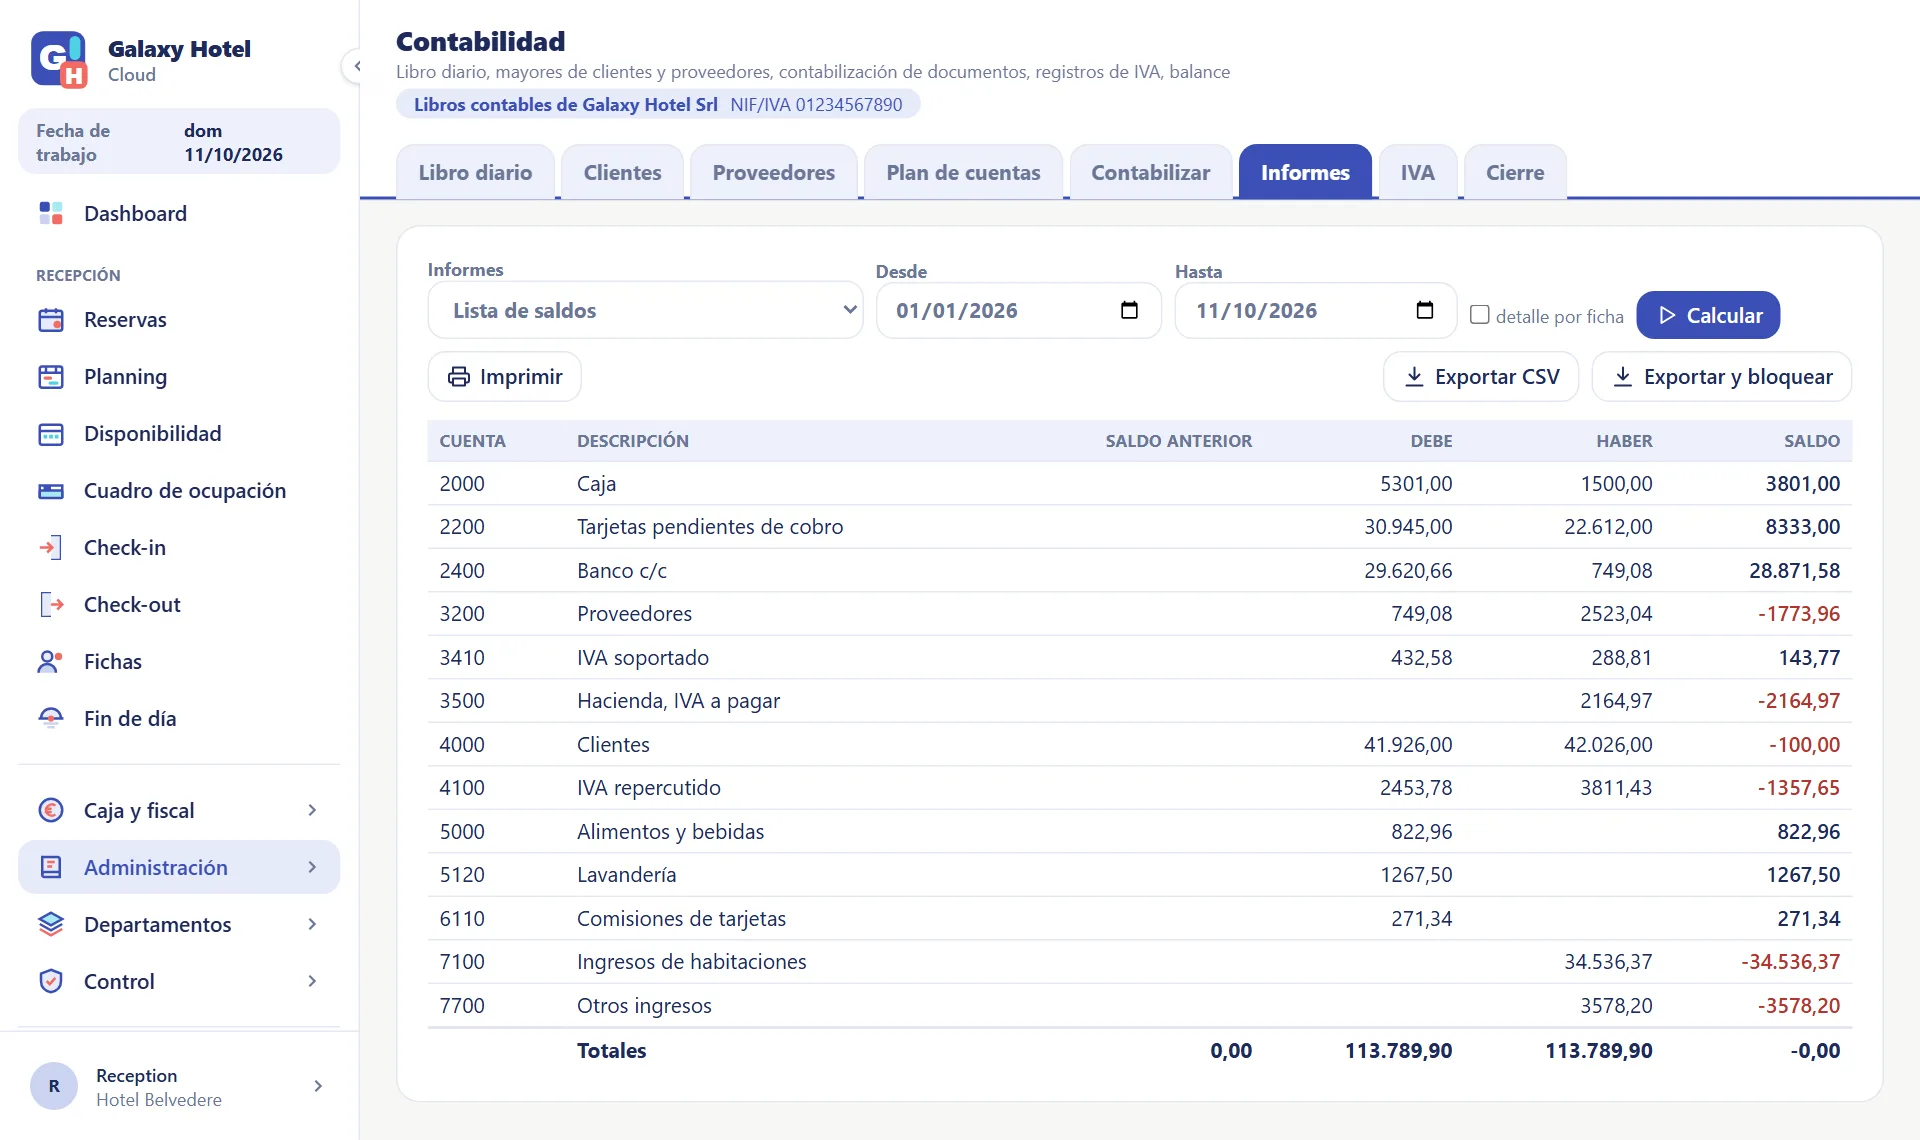Open the Proveedores tab
This screenshot has height=1140, width=1920.
click(773, 172)
